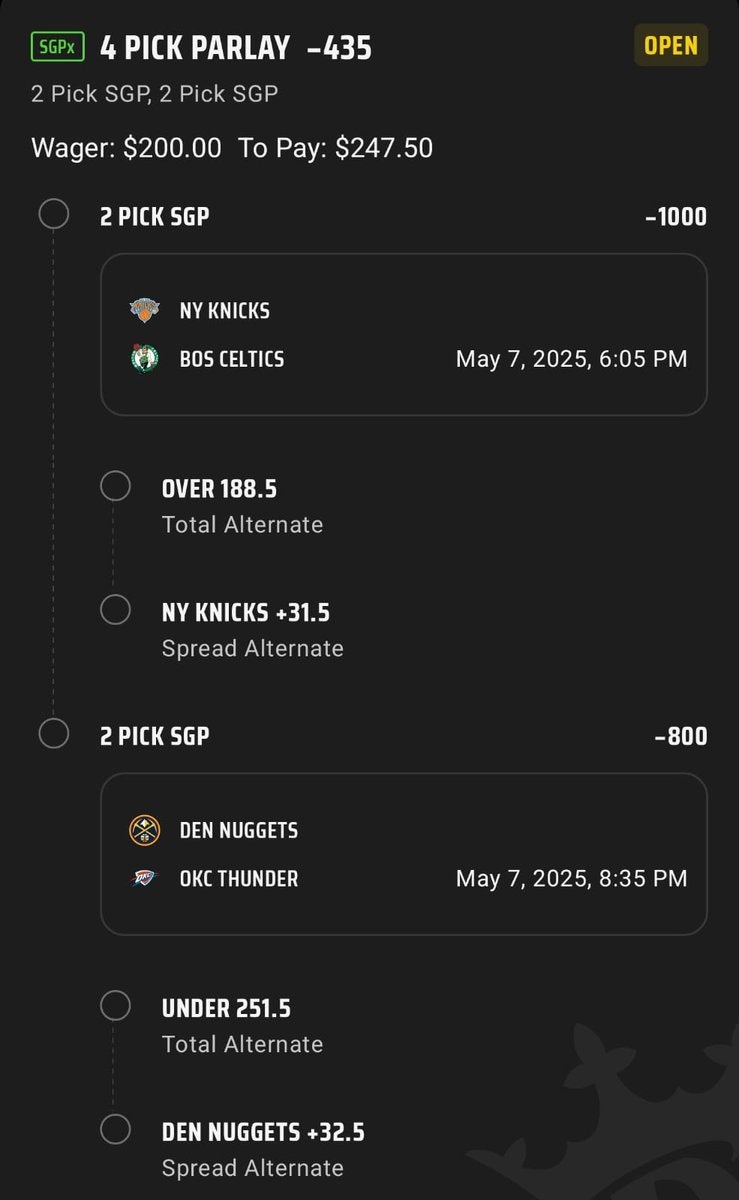Click the OKC Thunder team logo
739x1200 pixels.
coord(145,878)
